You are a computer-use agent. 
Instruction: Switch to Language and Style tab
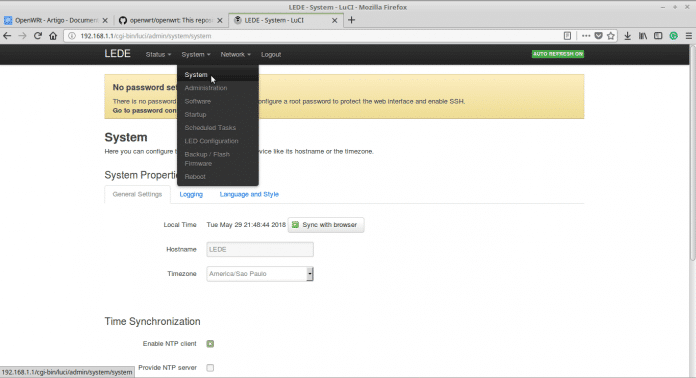pyautogui.click(x=249, y=194)
